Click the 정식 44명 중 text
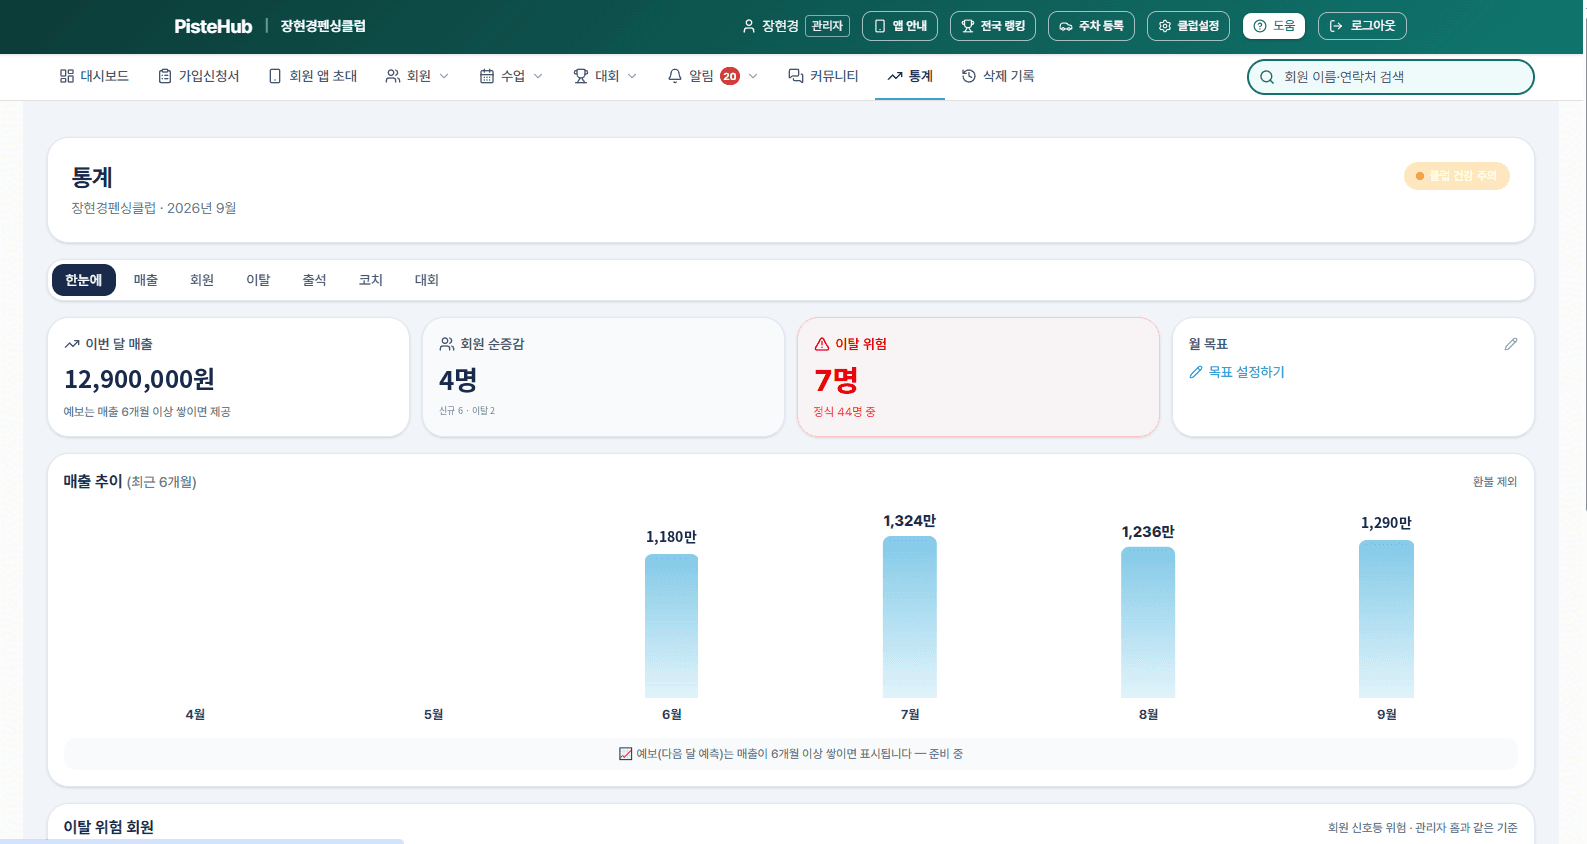 845,412
